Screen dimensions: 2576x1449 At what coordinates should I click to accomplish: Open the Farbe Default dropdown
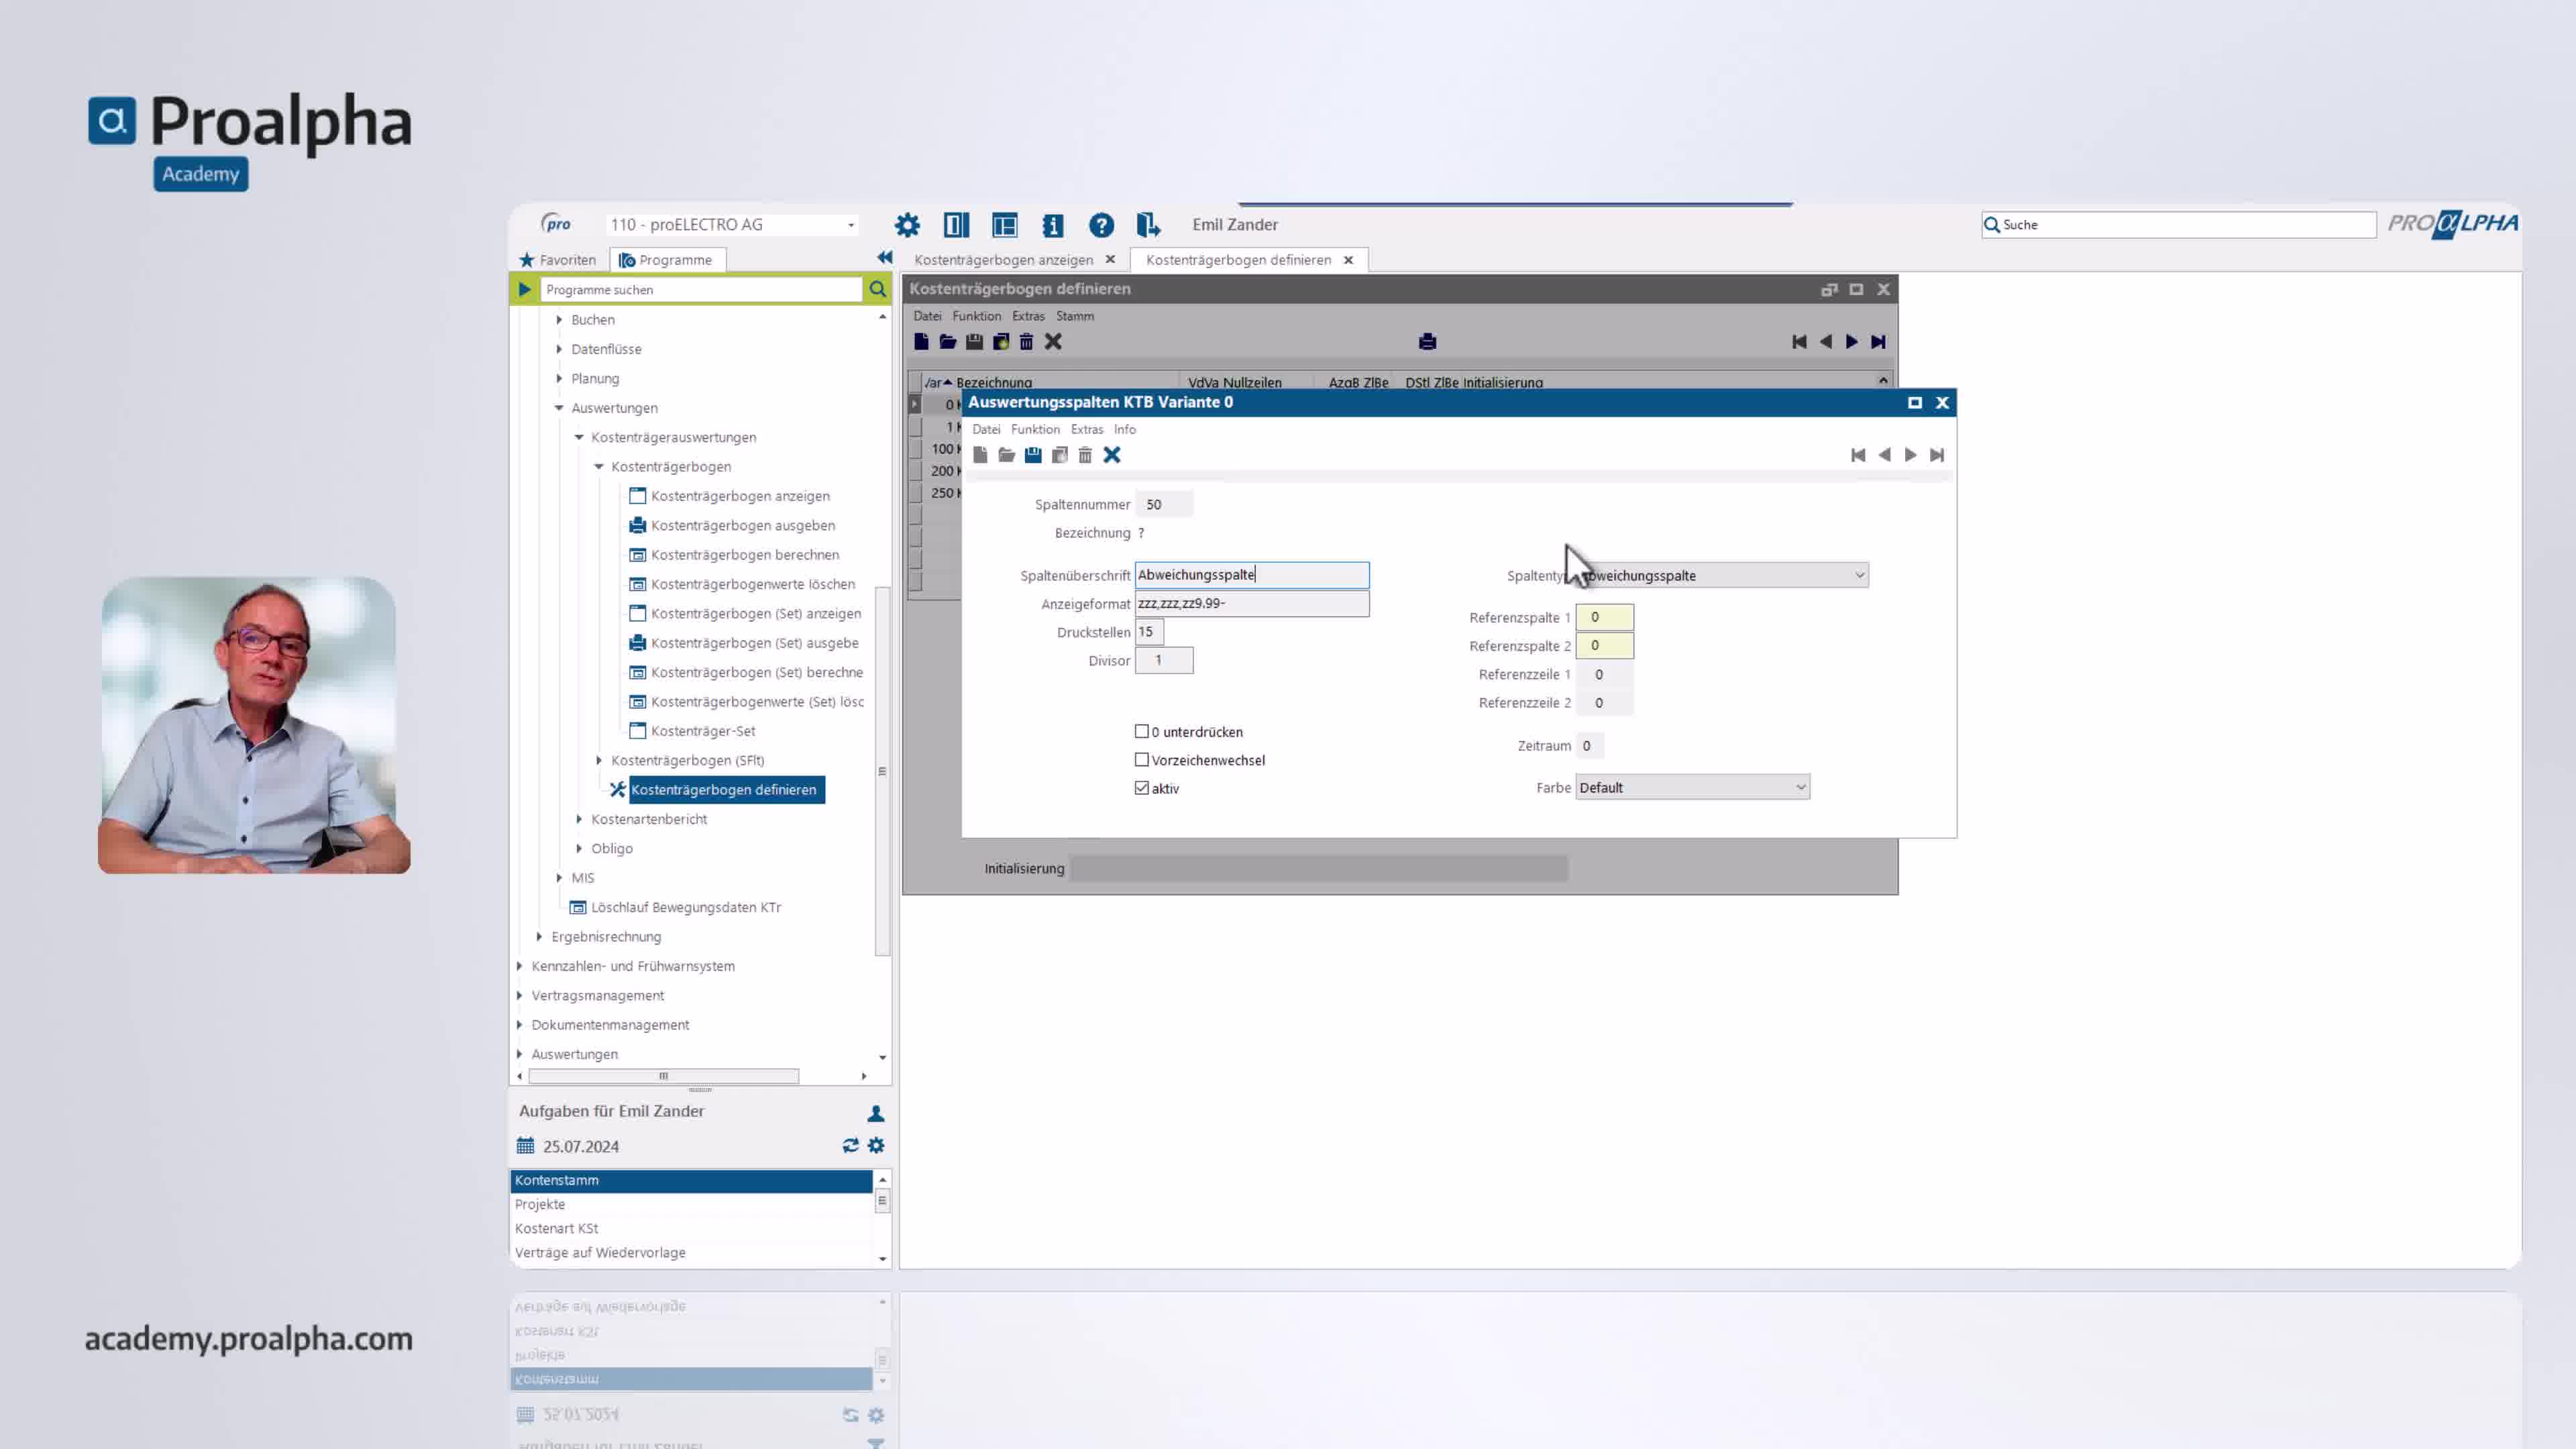coord(1800,788)
